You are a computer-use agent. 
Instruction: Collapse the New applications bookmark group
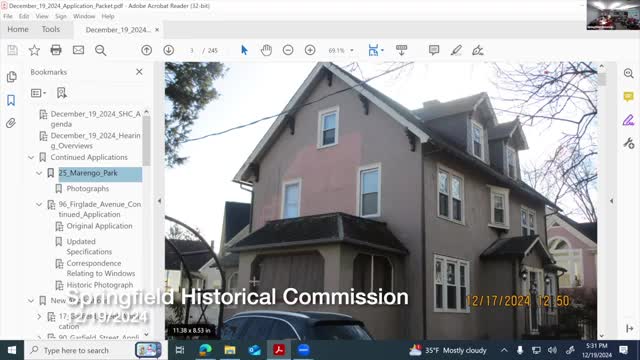31,301
